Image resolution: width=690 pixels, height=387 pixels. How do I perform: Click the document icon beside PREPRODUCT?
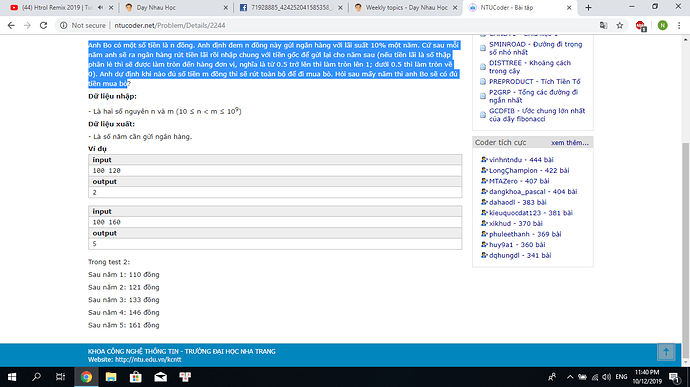tap(483, 82)
